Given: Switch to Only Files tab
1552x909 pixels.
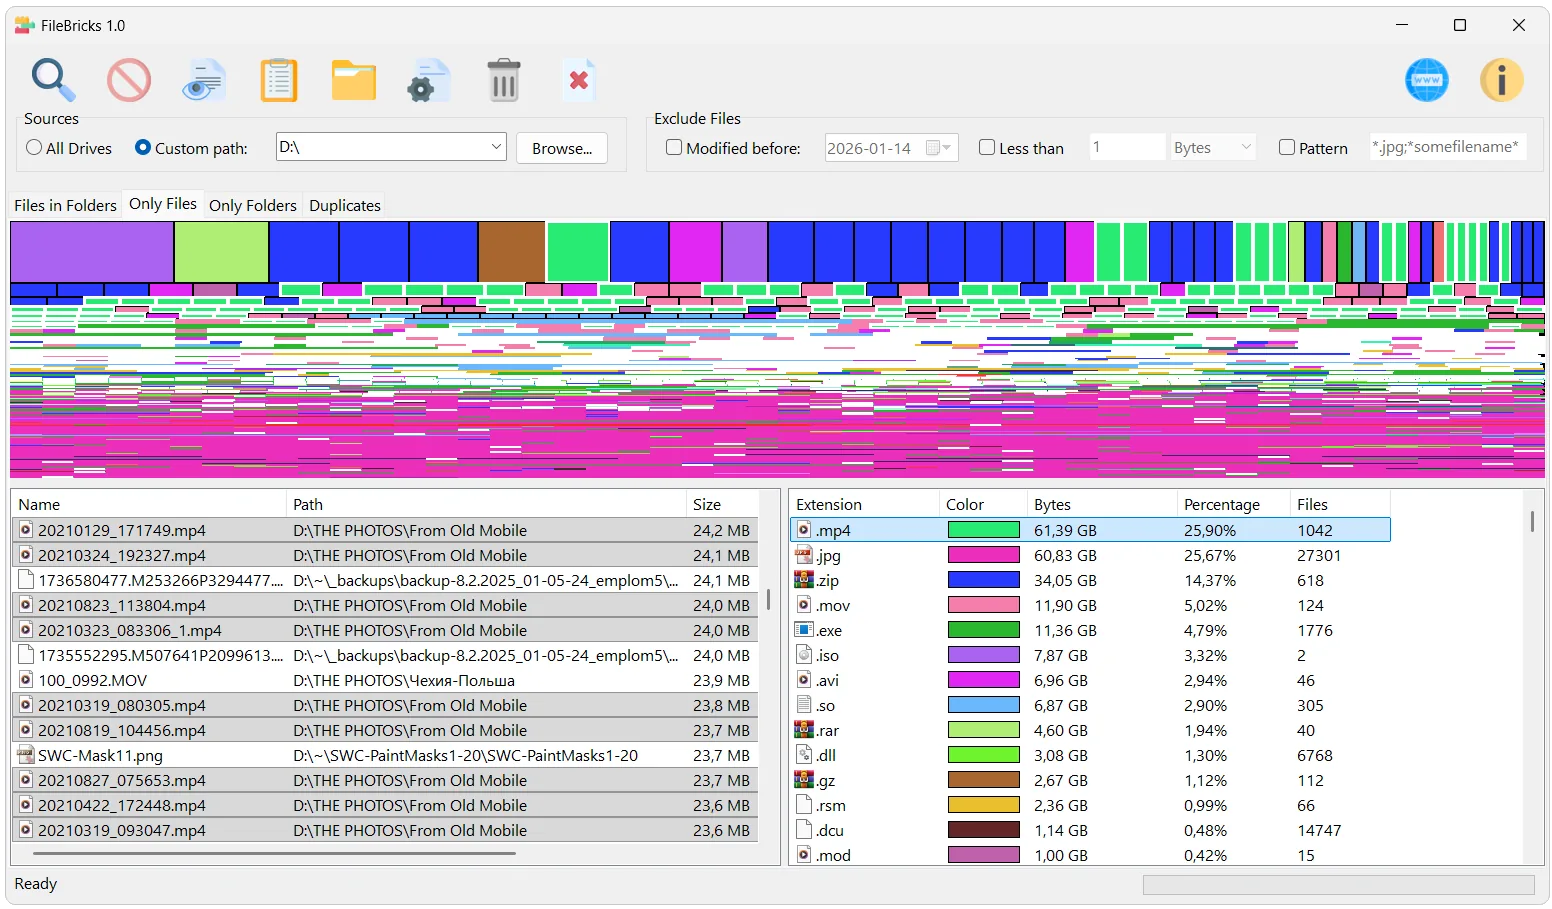Looking at the screenshot, I should (163, 204).
